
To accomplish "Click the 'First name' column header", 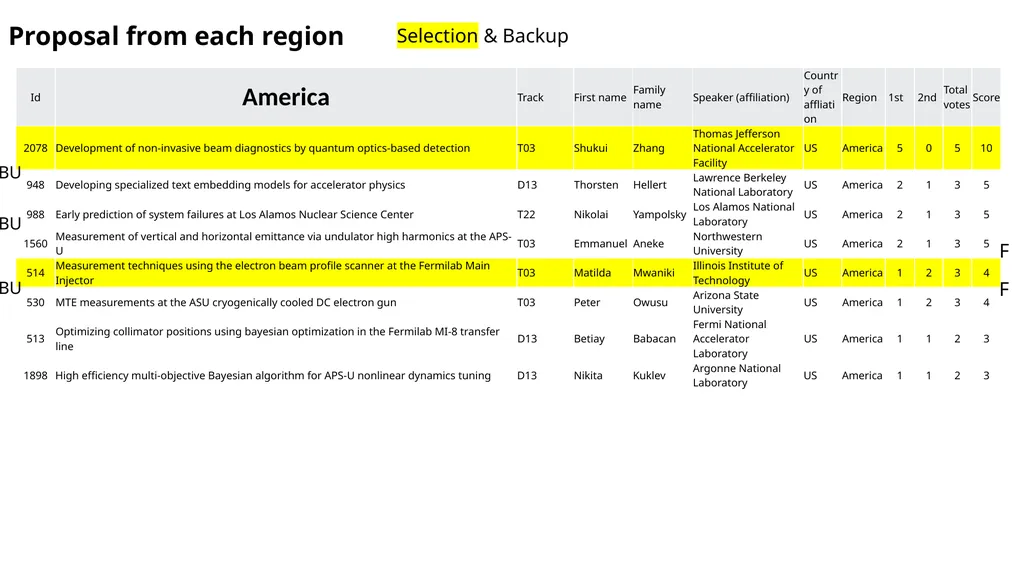I will coord(600,97).
